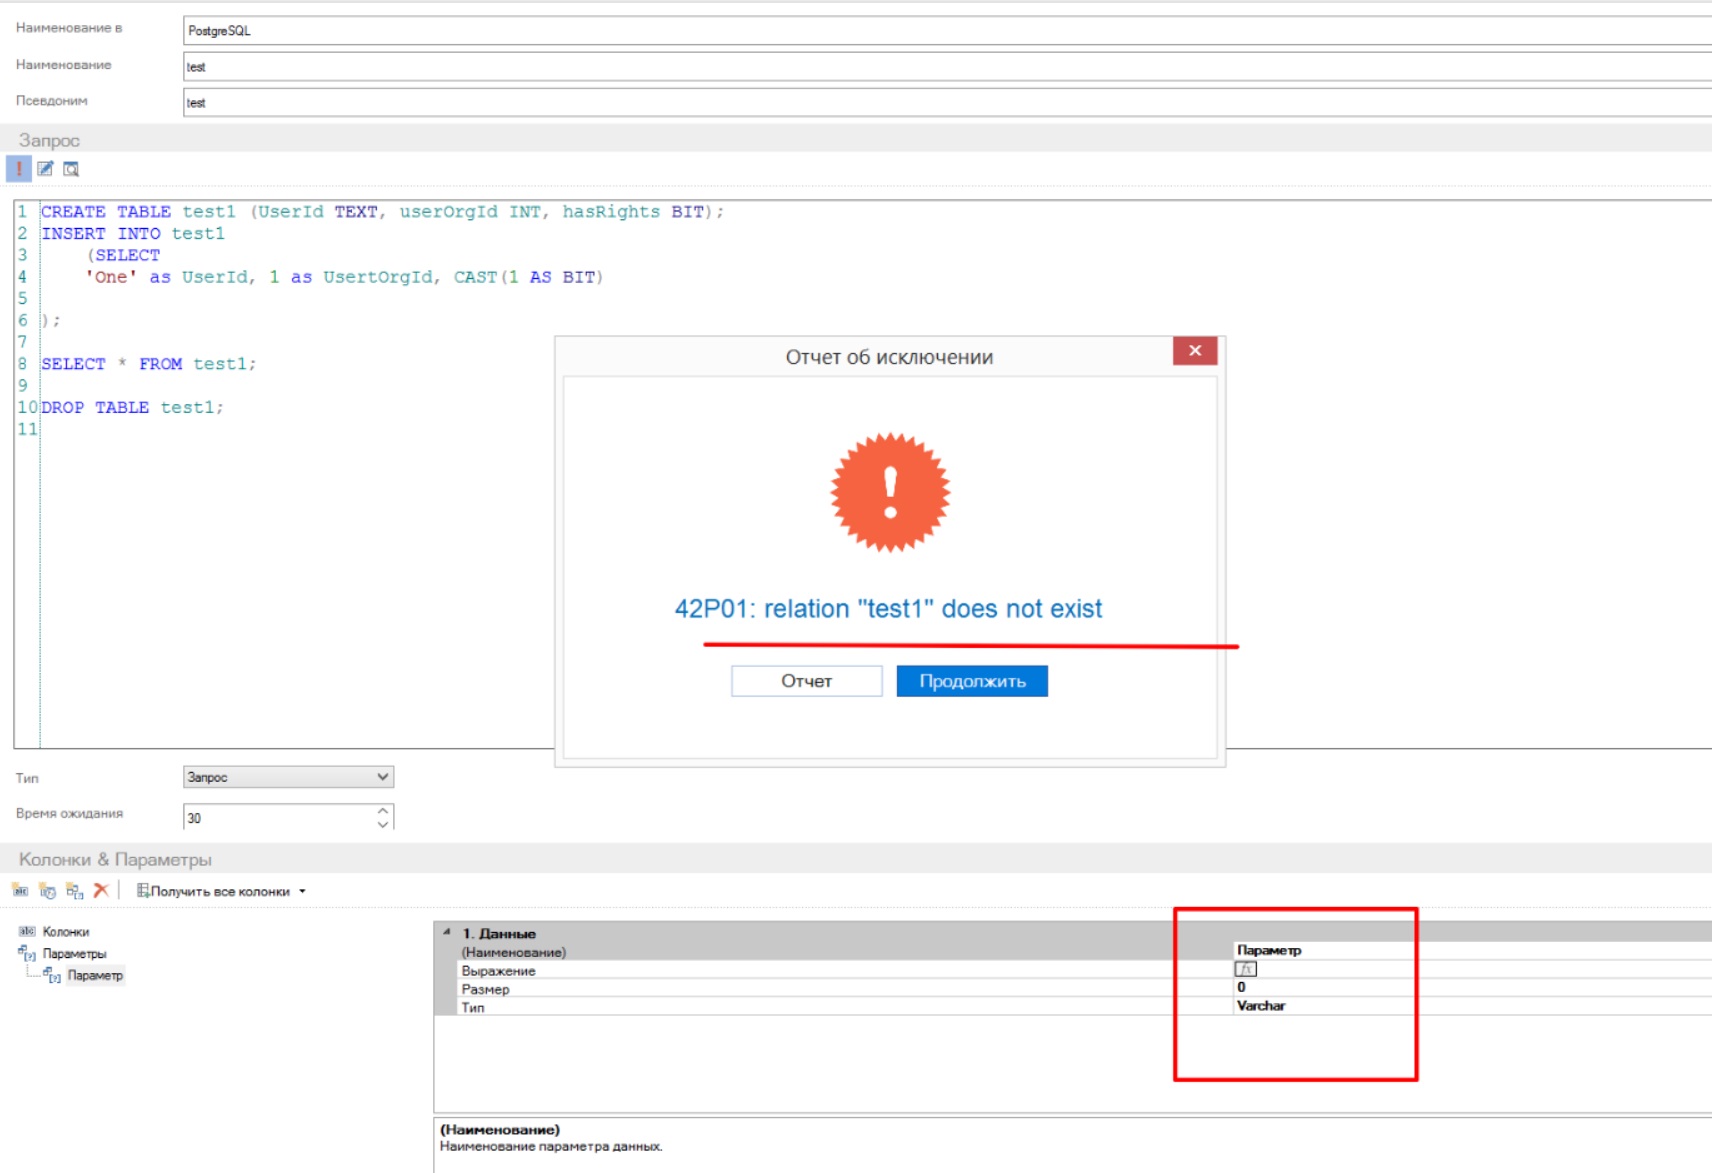Expand the 'Получить все колонки' dropdown arrow
Image resolution: width=1712 pixels, height=1173 pixels.
tap(302, 891)
